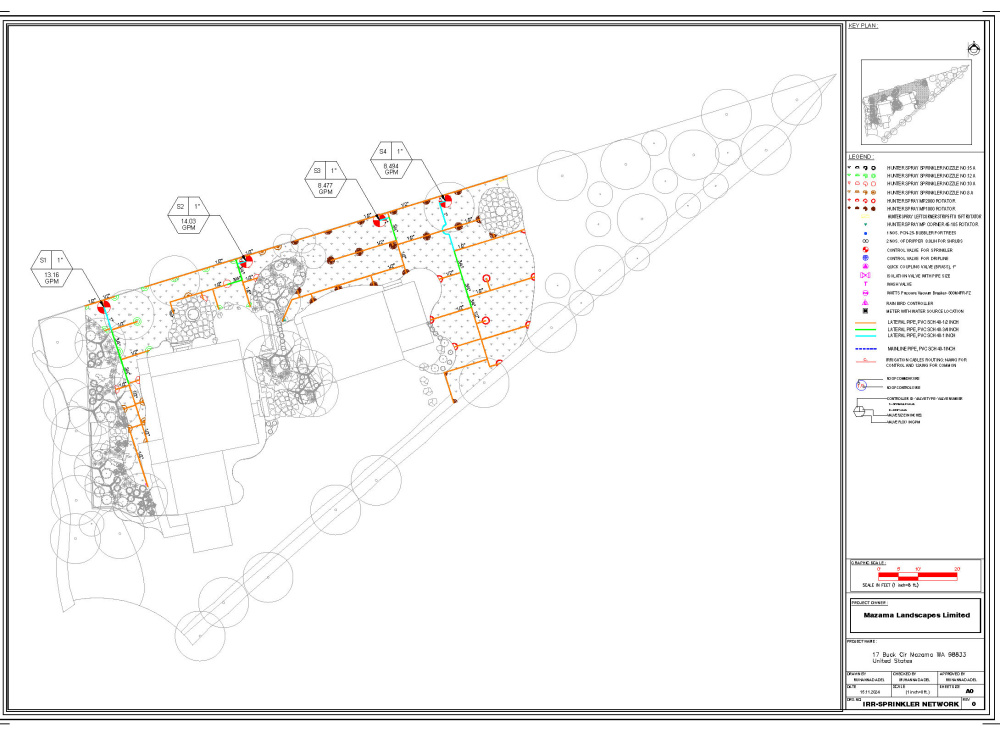Screen dimensions: 1000x750
Task: Click the red graphic scale bar
Action: [x=918, y=575]
